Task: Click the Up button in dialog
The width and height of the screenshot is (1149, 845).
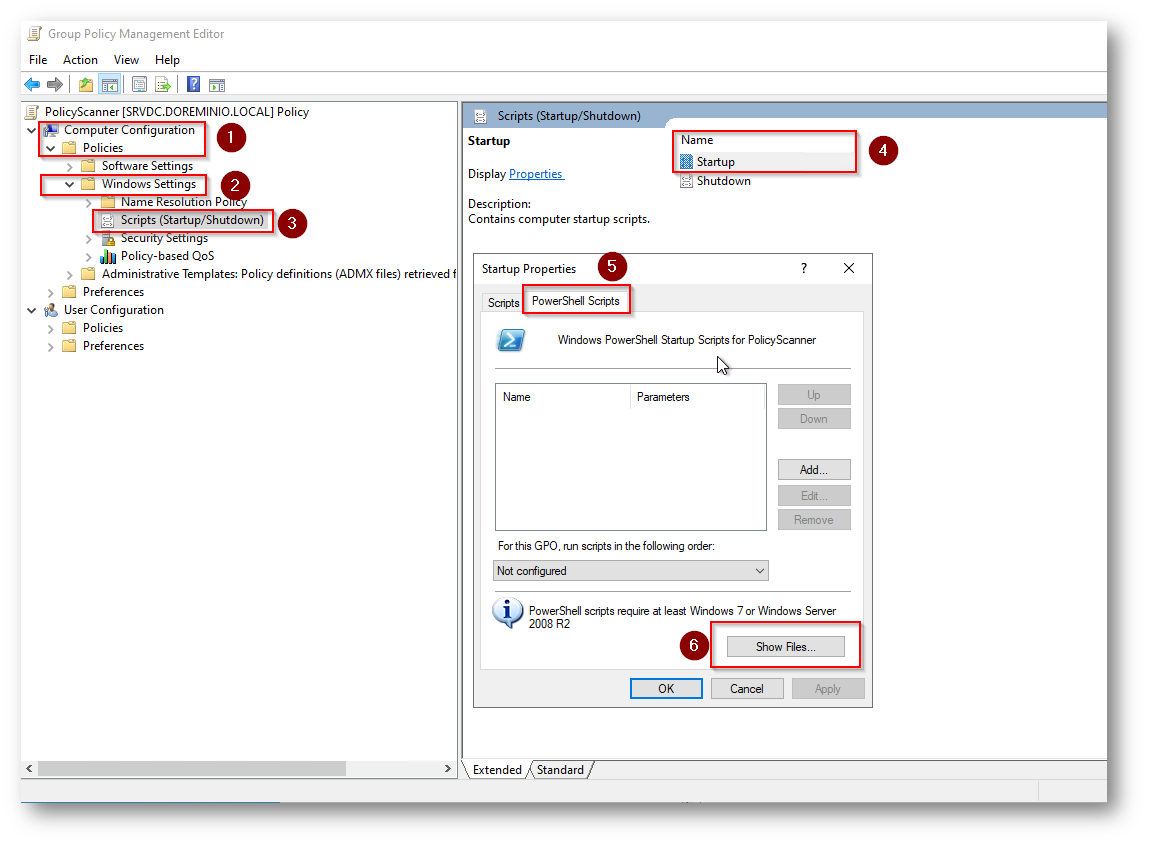Action: tap(814, 395)
